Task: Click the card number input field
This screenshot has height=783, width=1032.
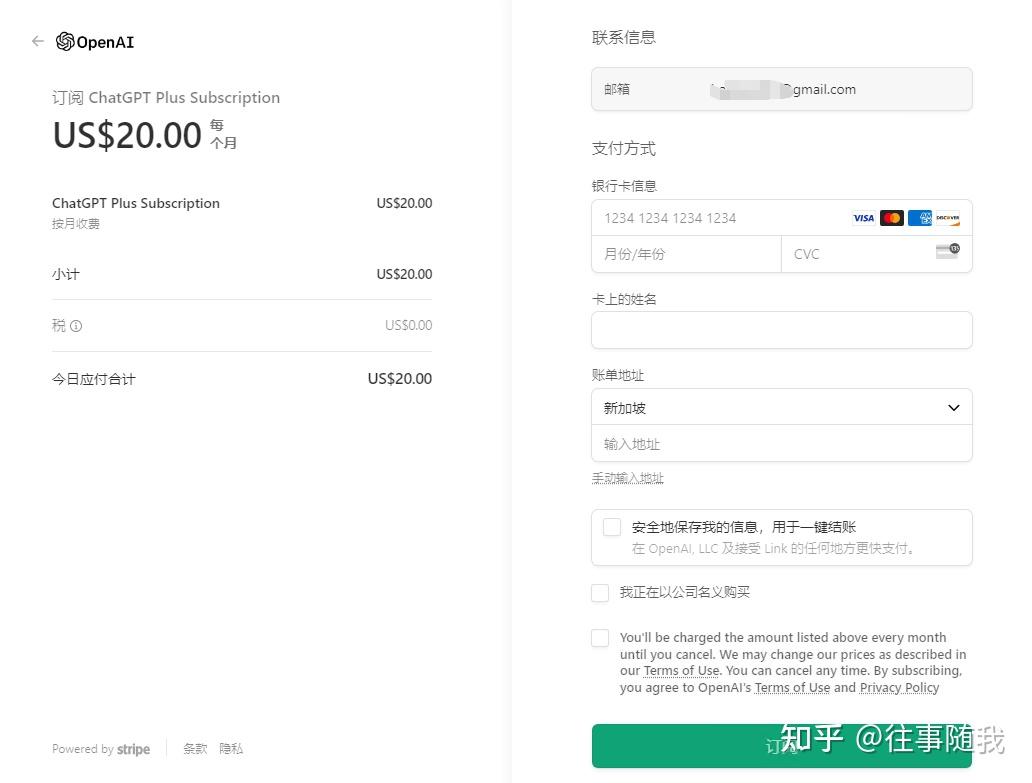Action: 720,217
